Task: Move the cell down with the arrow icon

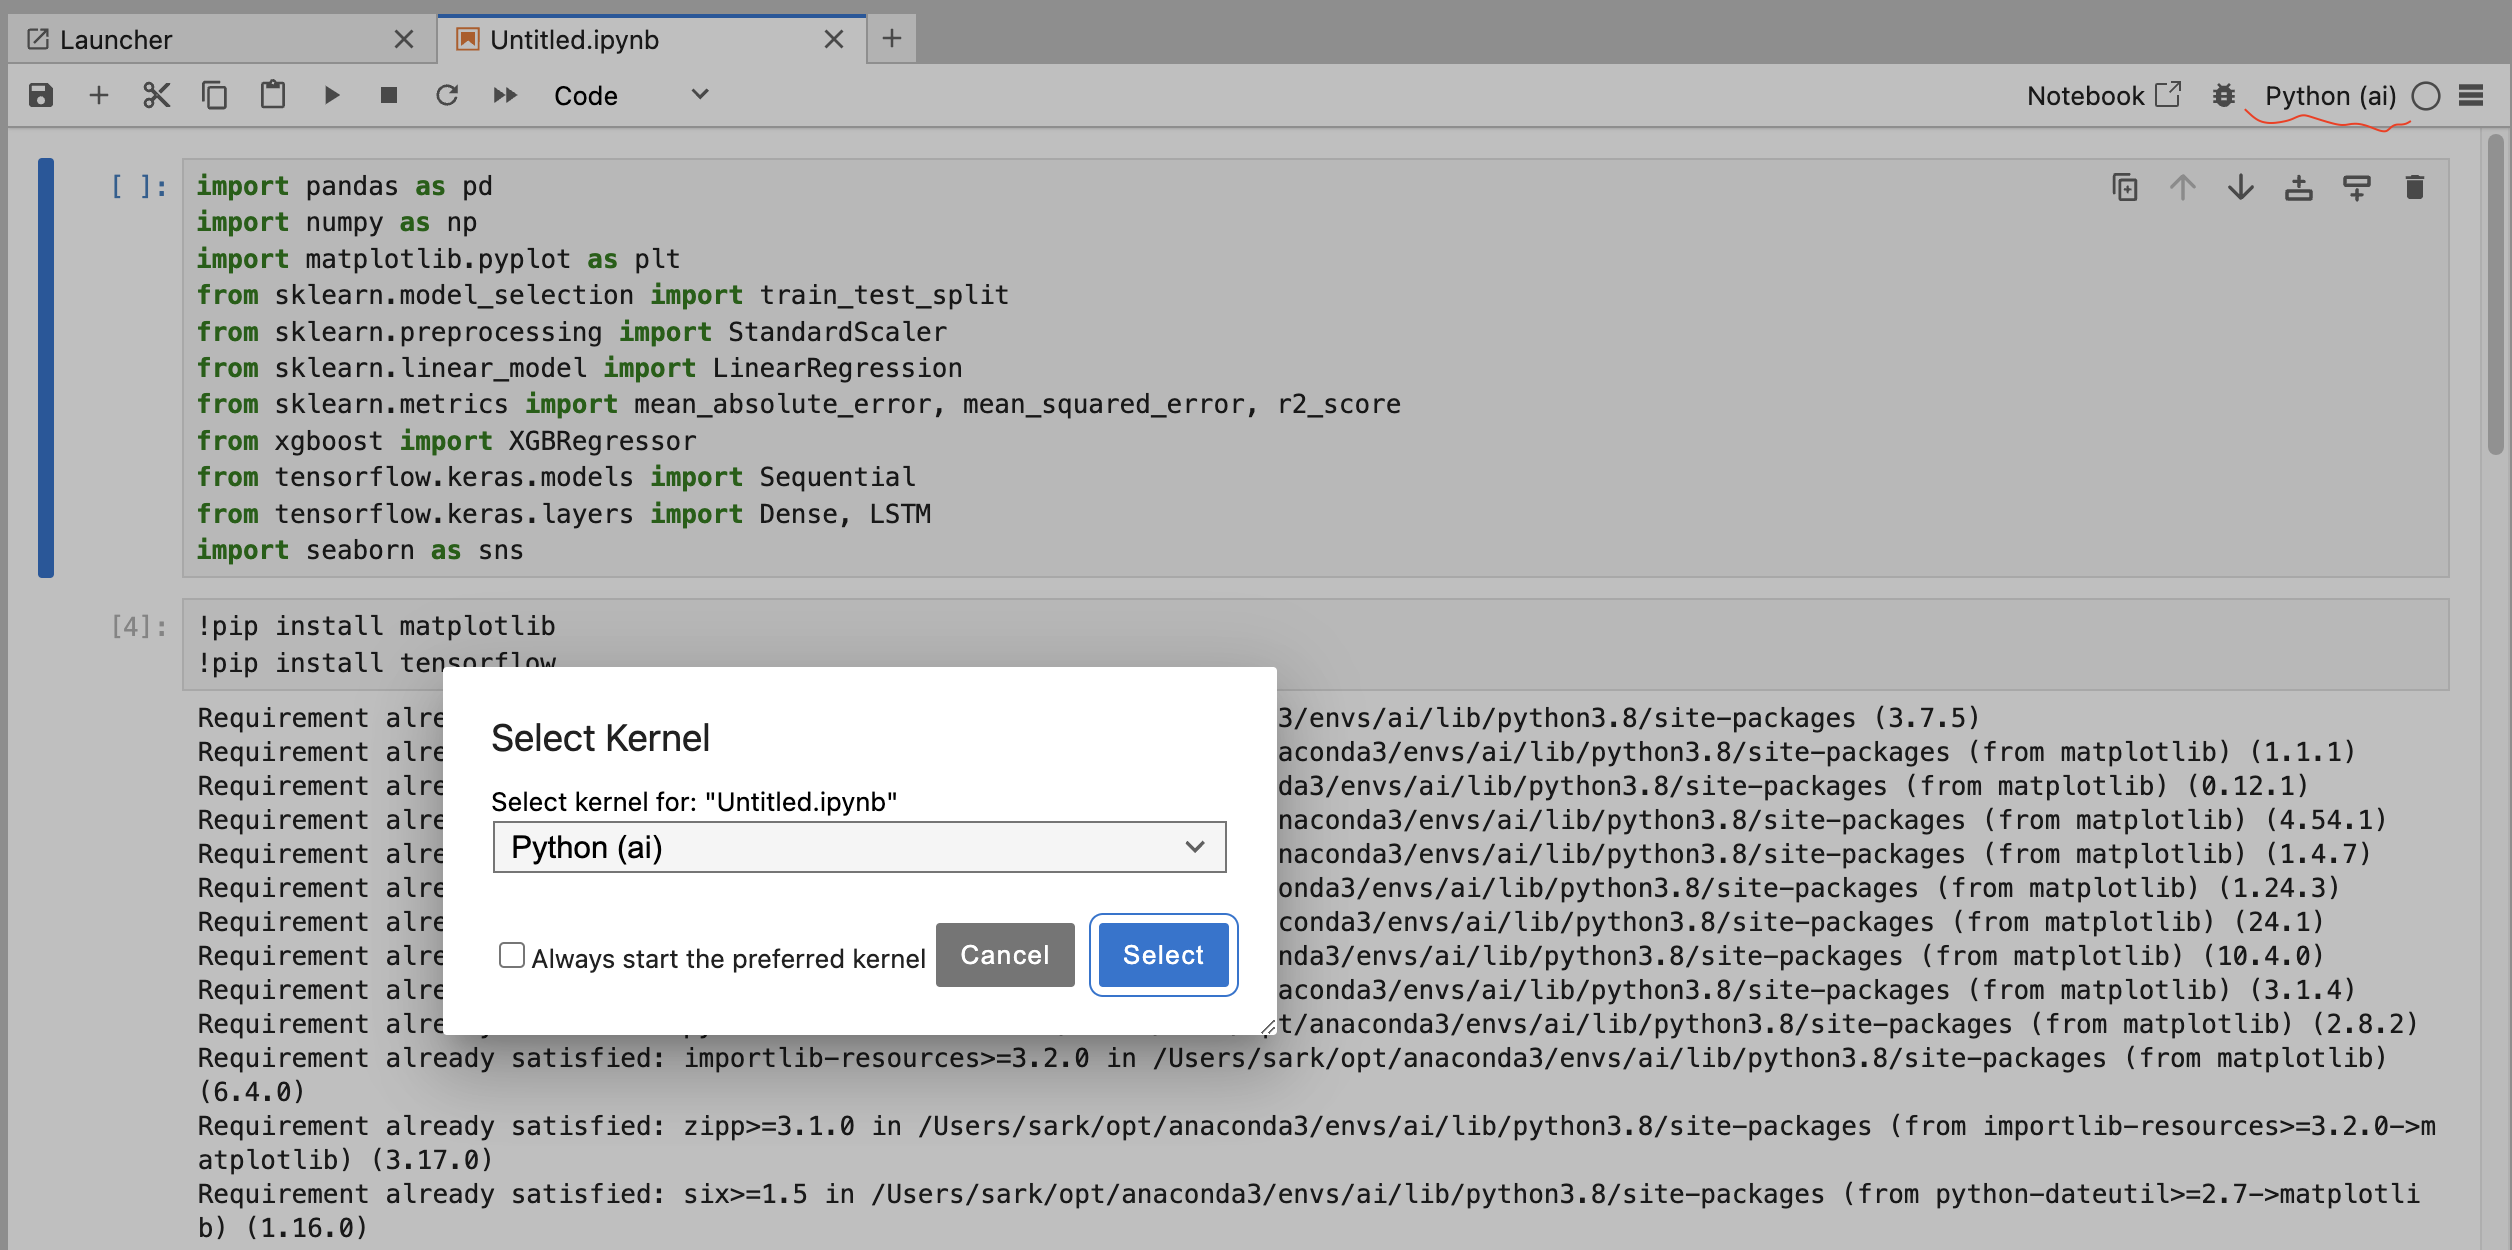Action: tap(2240, 187)
